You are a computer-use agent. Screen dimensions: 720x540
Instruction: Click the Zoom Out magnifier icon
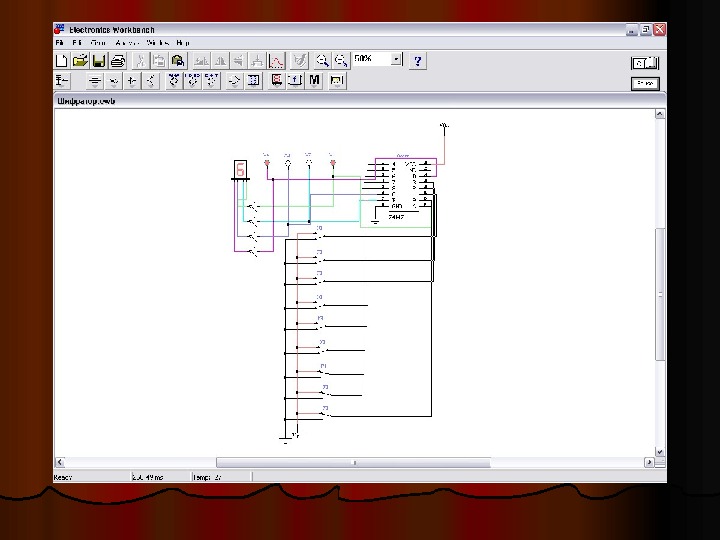point(341,60)
